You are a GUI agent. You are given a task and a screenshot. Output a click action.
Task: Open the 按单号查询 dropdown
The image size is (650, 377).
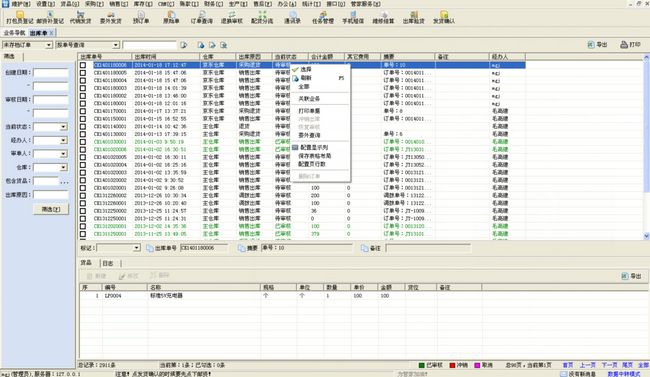coord(116,45)
